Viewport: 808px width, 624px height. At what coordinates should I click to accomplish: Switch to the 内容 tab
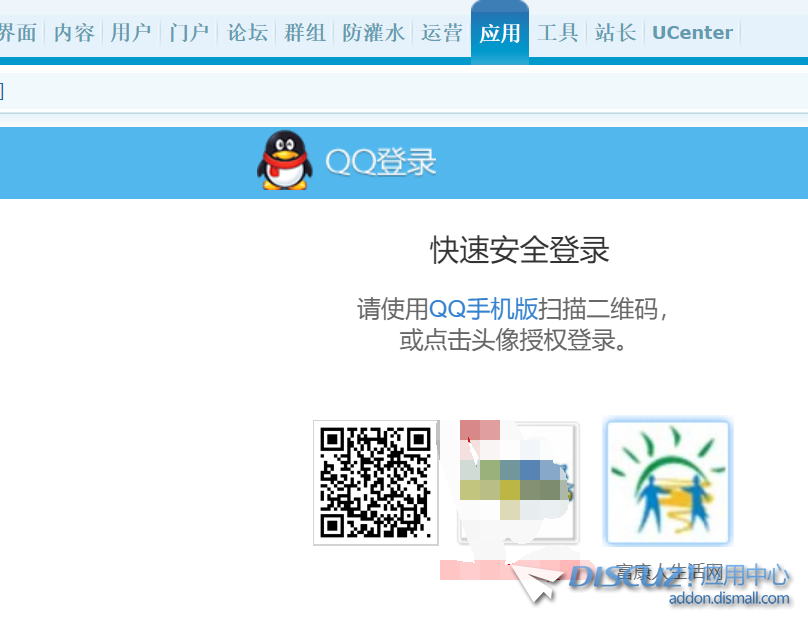coord(74,33)
